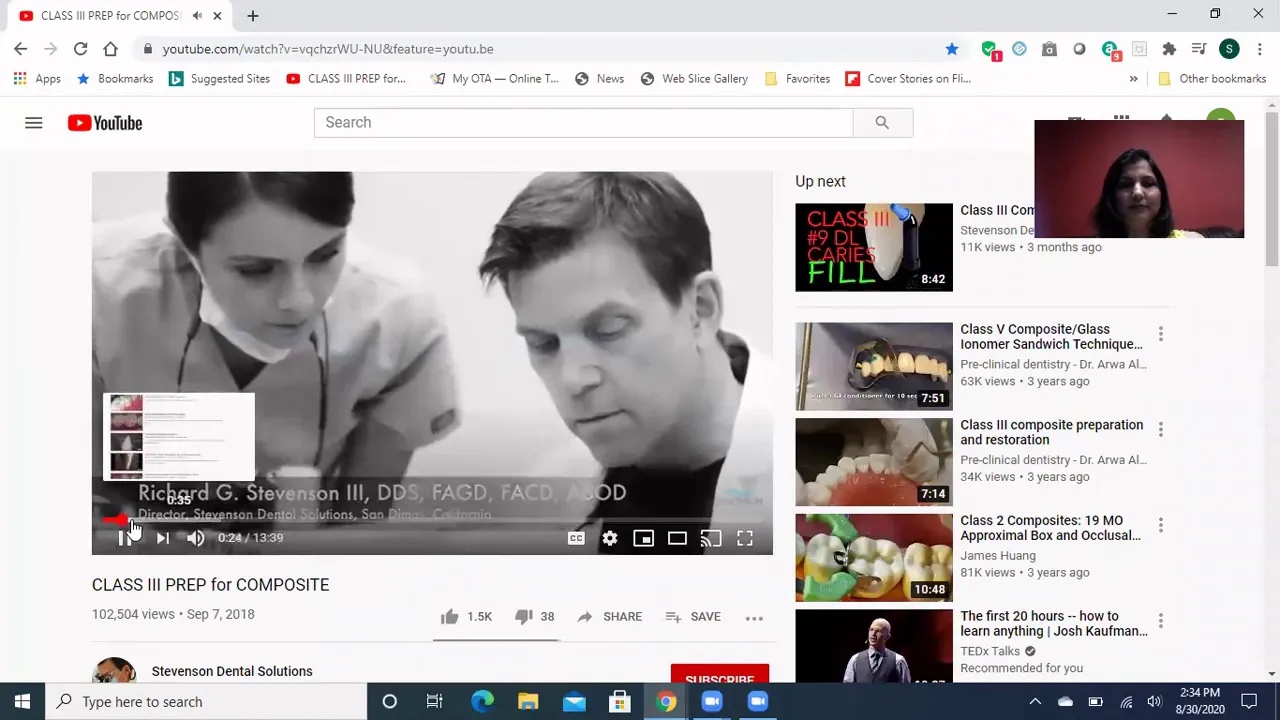Open Windows notification center

(1249, 702)
